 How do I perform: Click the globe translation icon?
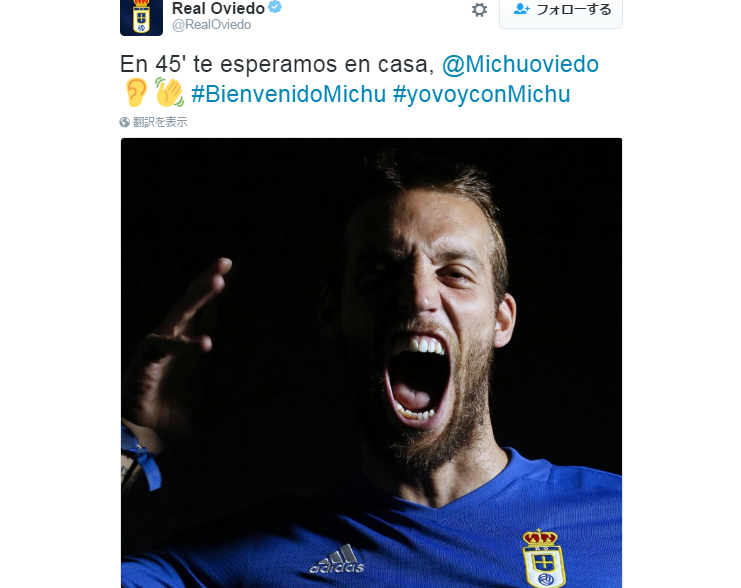click(125, 122)
